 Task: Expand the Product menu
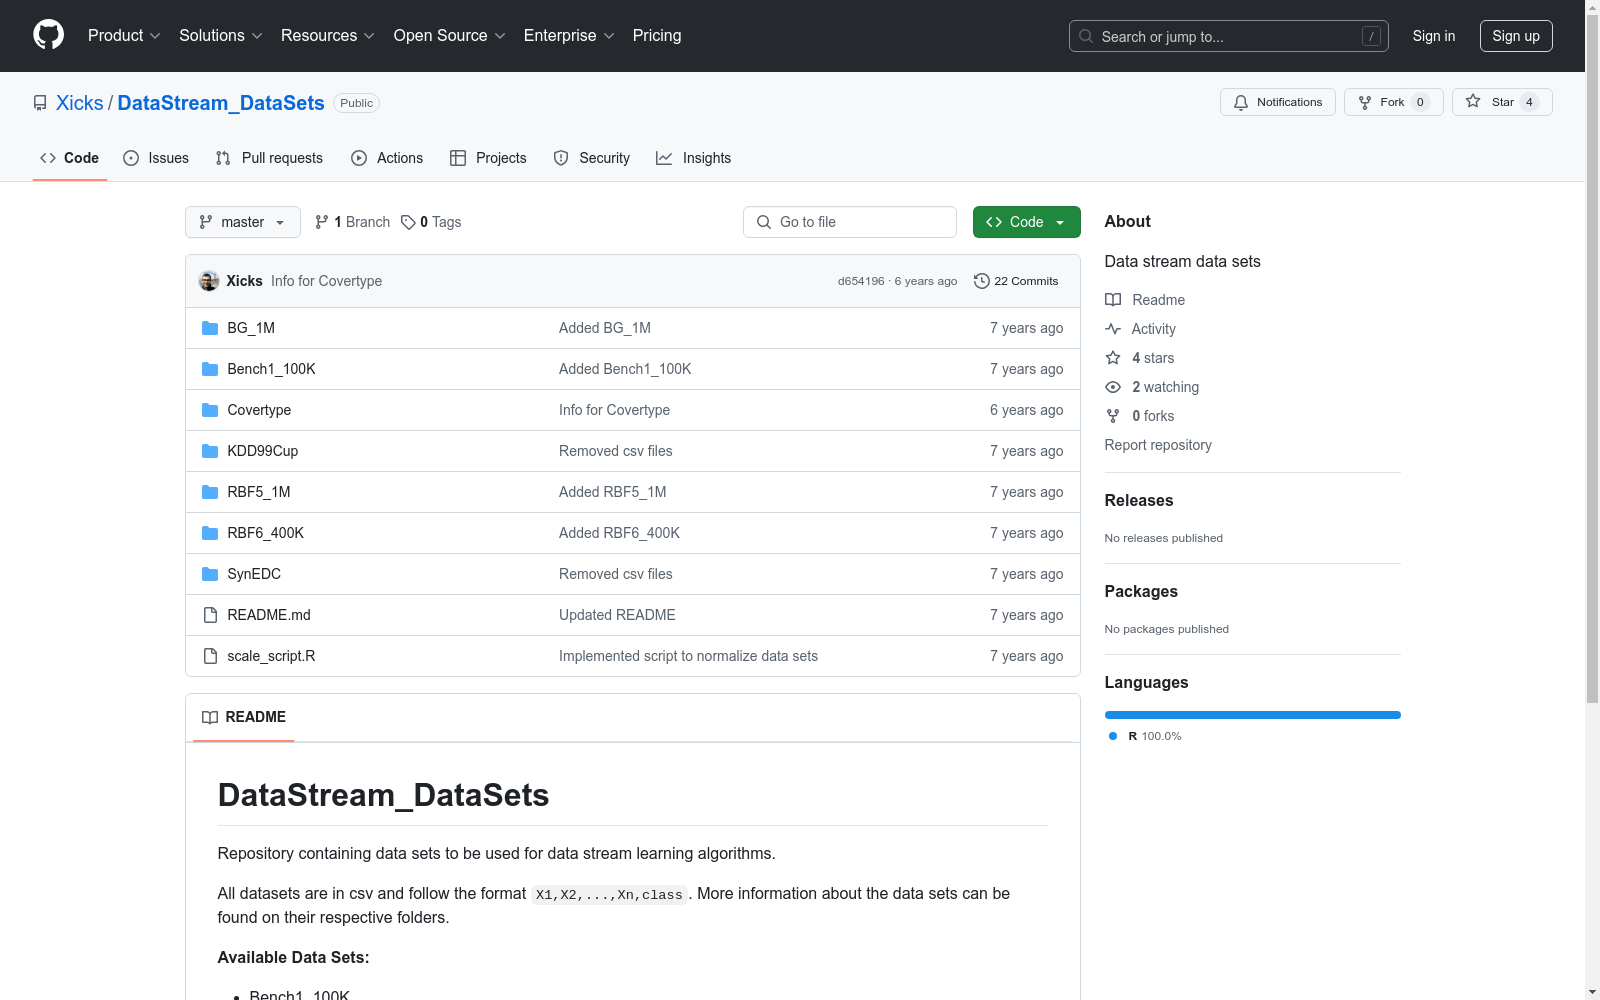[124, 35]
